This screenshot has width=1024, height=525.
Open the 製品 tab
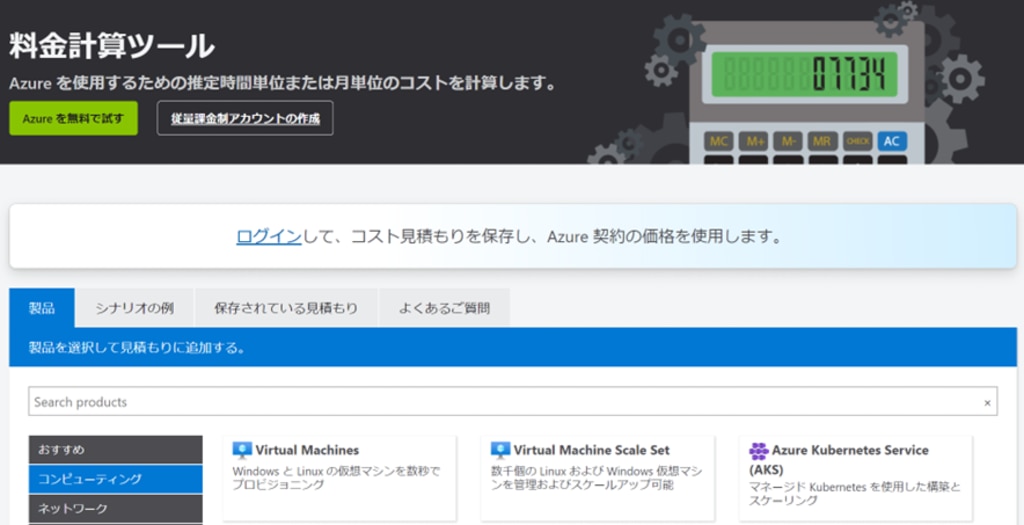(x=42, y=308)
